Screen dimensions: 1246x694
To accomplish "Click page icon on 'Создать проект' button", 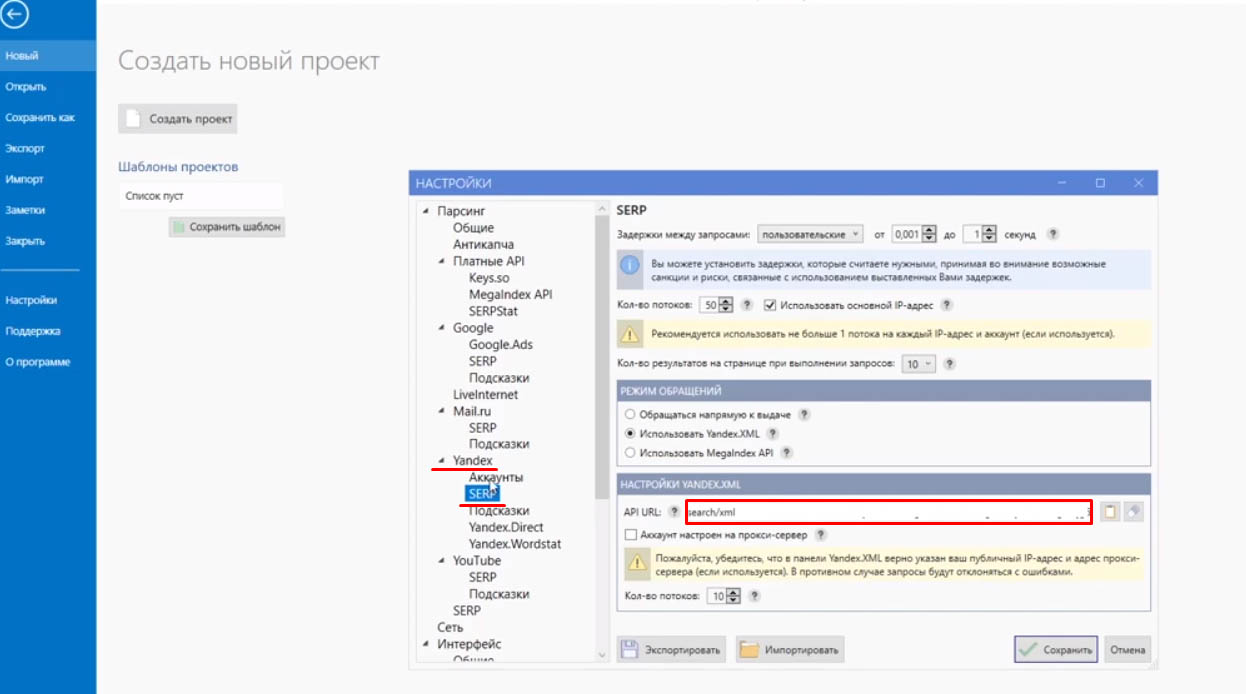I will [x=133, y=118].
